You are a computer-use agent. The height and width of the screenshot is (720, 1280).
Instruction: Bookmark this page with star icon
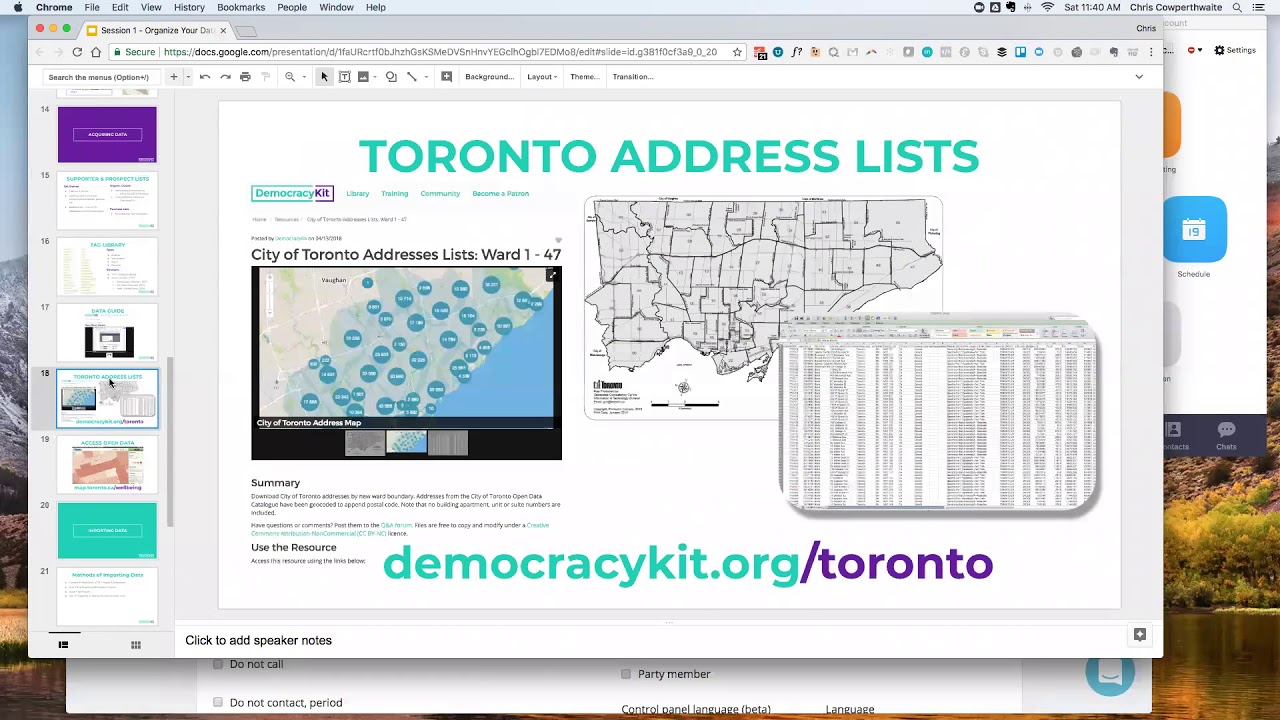point(737,52)
